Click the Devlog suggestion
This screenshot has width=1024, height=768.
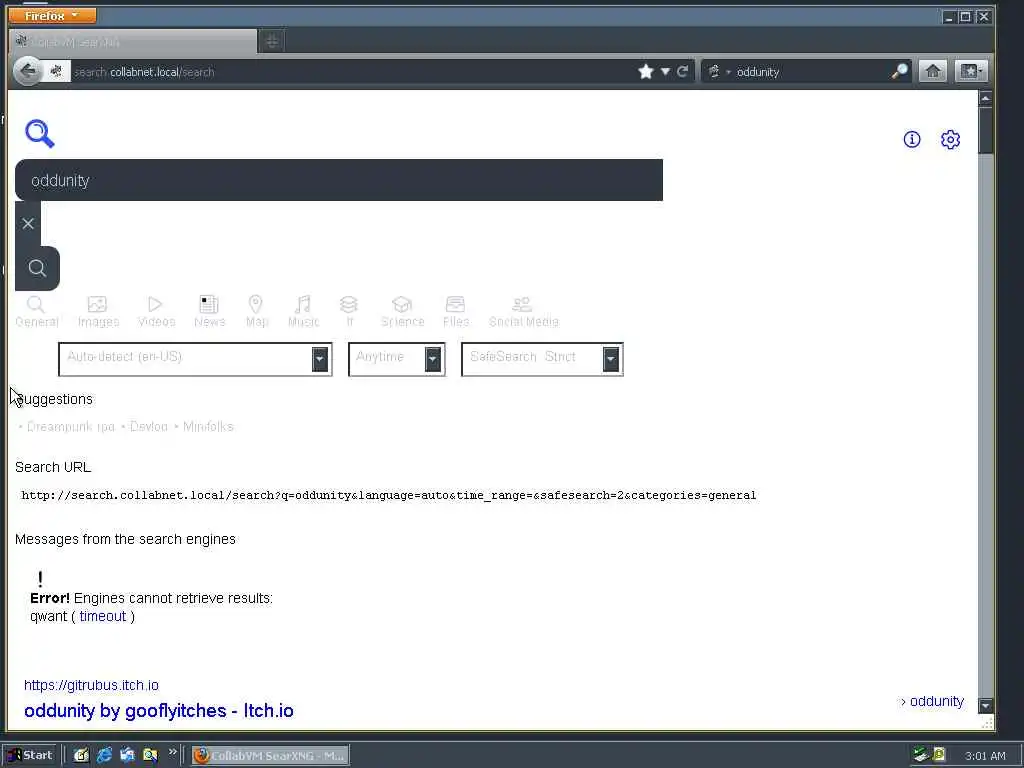coord(148,426)
